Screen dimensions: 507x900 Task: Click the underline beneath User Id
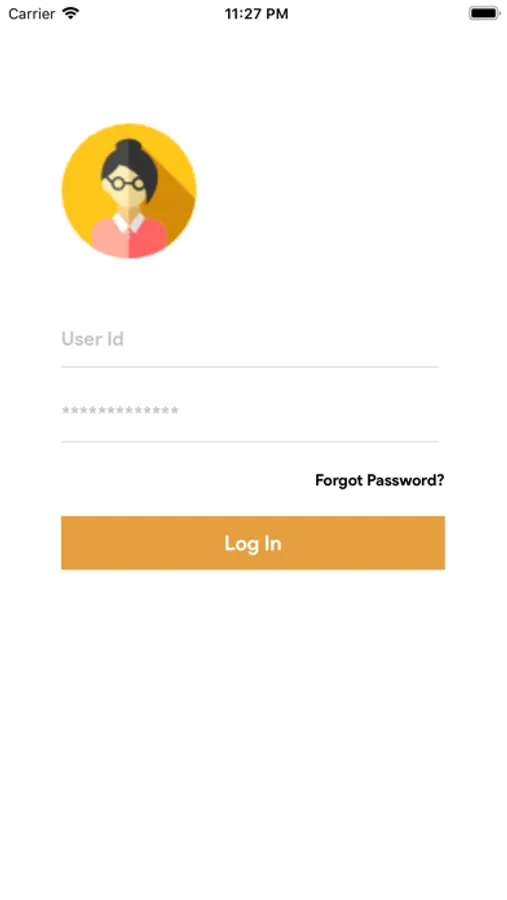(250, 366)
